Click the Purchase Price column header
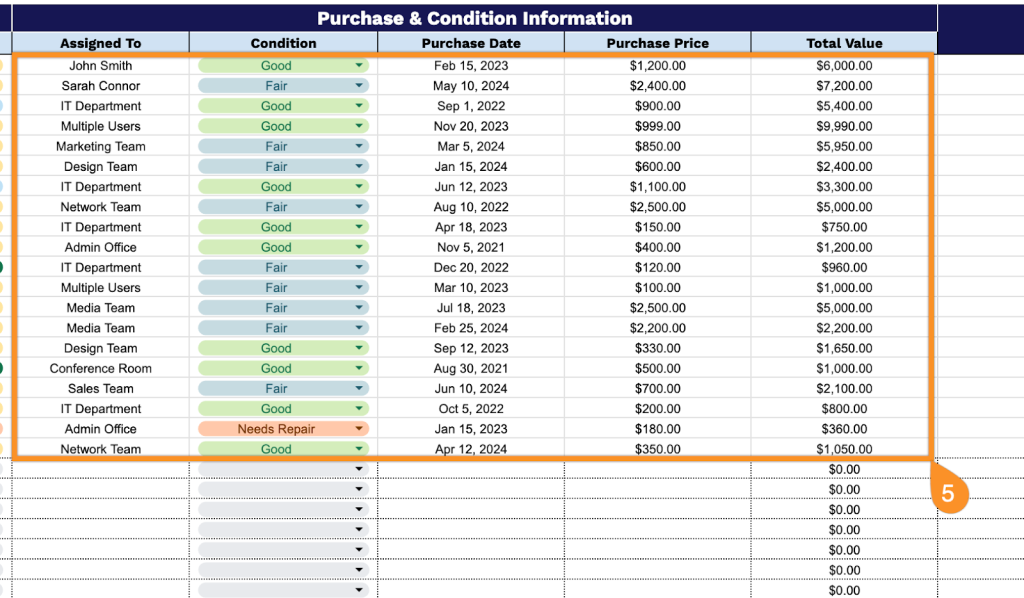 point(657,43)
